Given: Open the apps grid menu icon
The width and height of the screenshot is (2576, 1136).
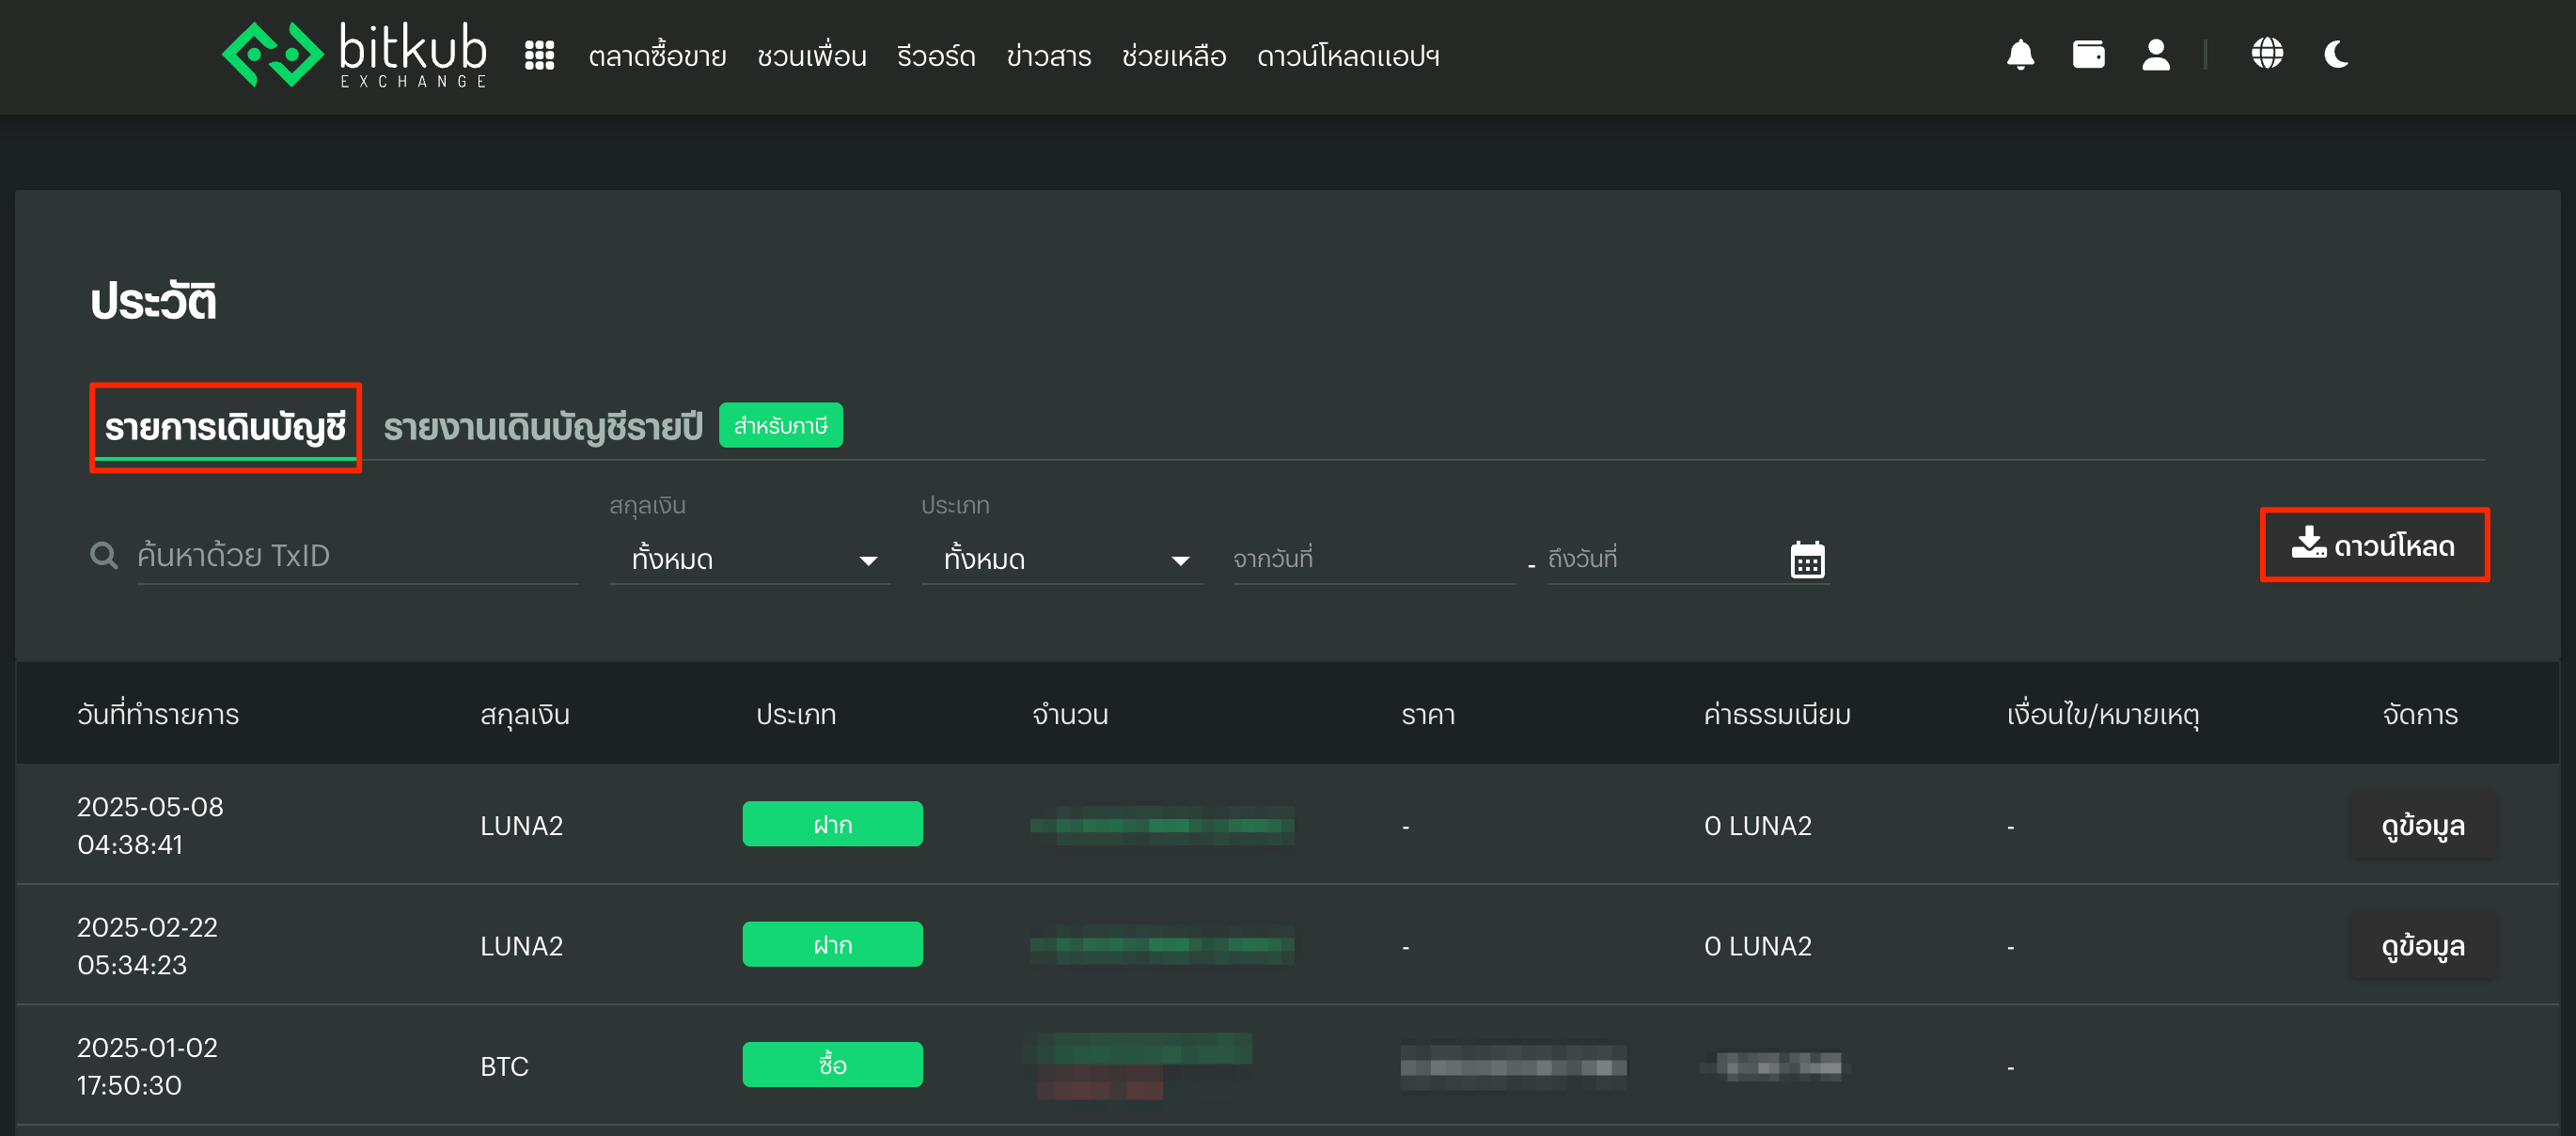Looking at the screenshot, I should (x=539, y=55).
